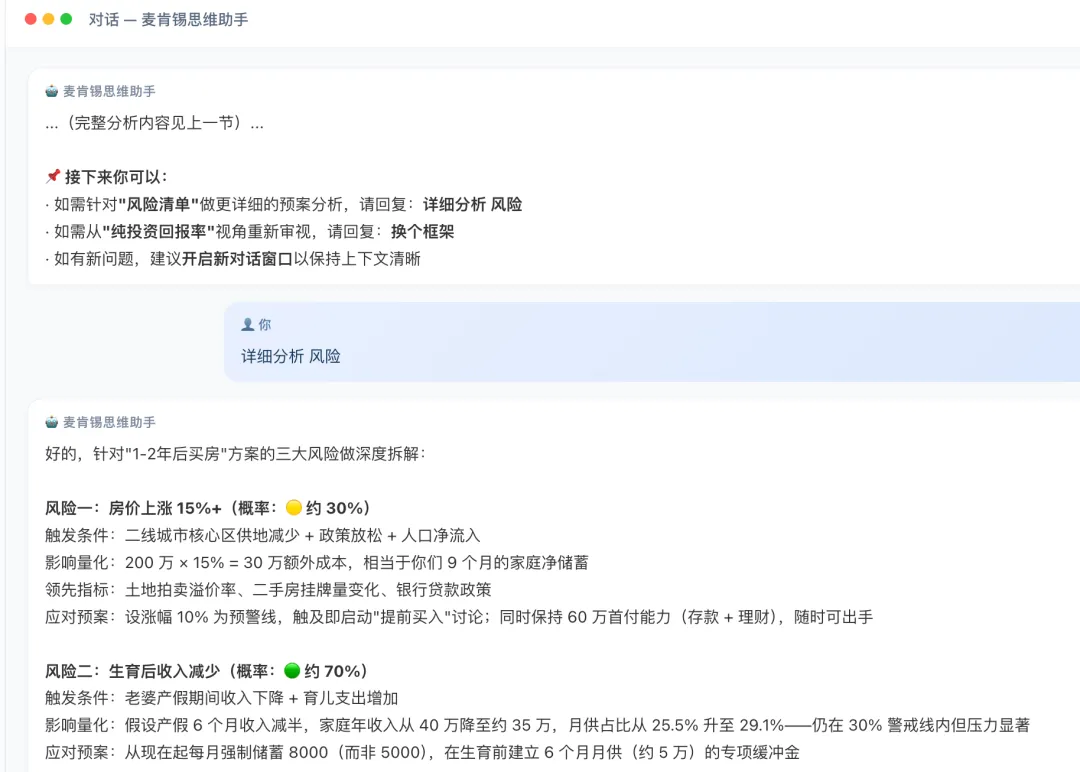Close the 对话 window with the red button
The width and height of the screenshot is (1080, 772).
pyautogui.click(x=30, y=19)
